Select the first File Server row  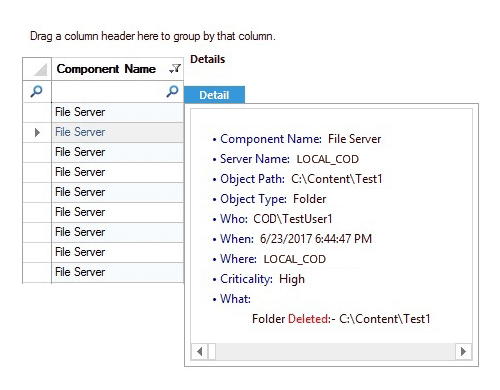tap(117, 112)
